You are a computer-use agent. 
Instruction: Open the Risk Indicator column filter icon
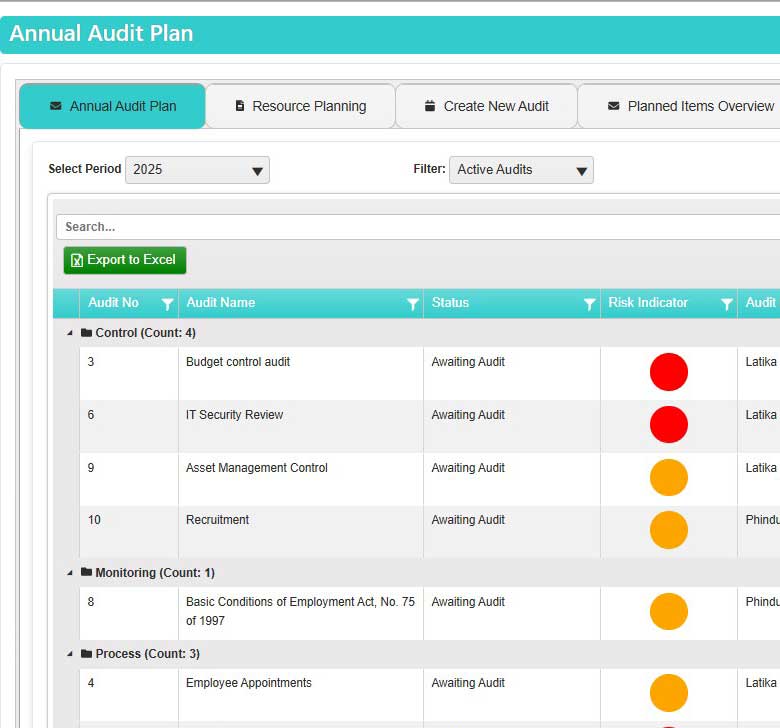727,304
